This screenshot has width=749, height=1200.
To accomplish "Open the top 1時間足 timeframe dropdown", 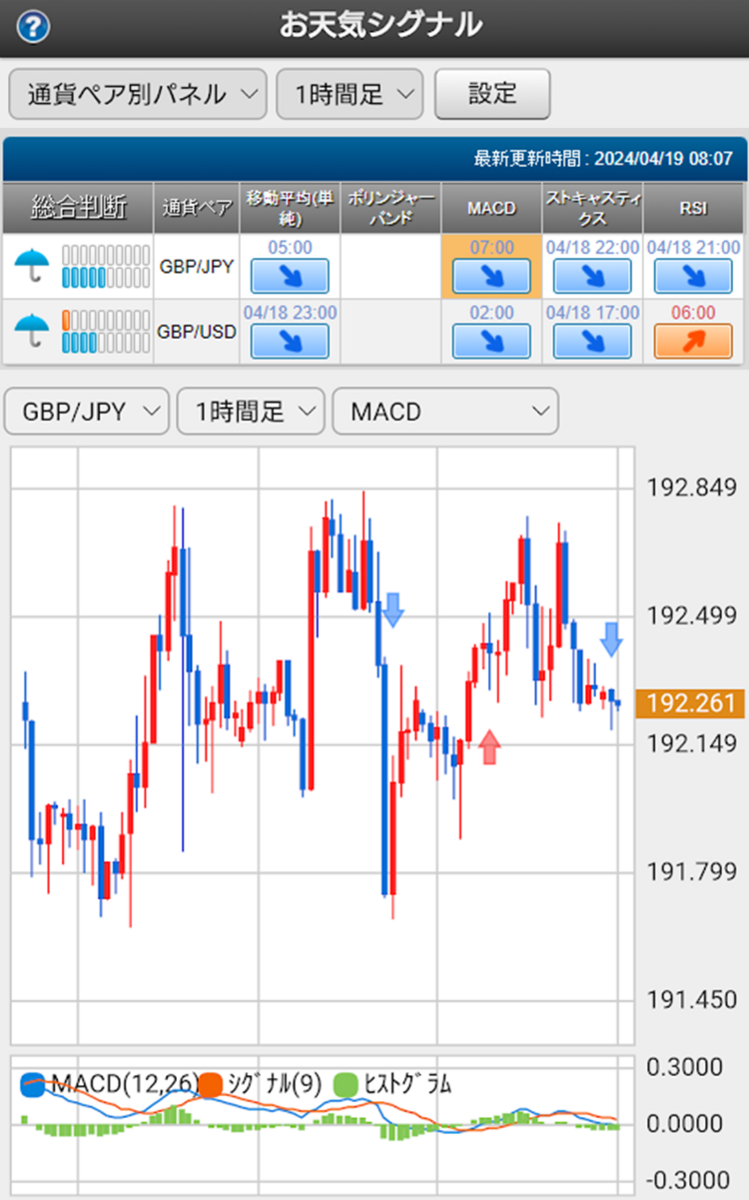I will [x=350, y=94].
